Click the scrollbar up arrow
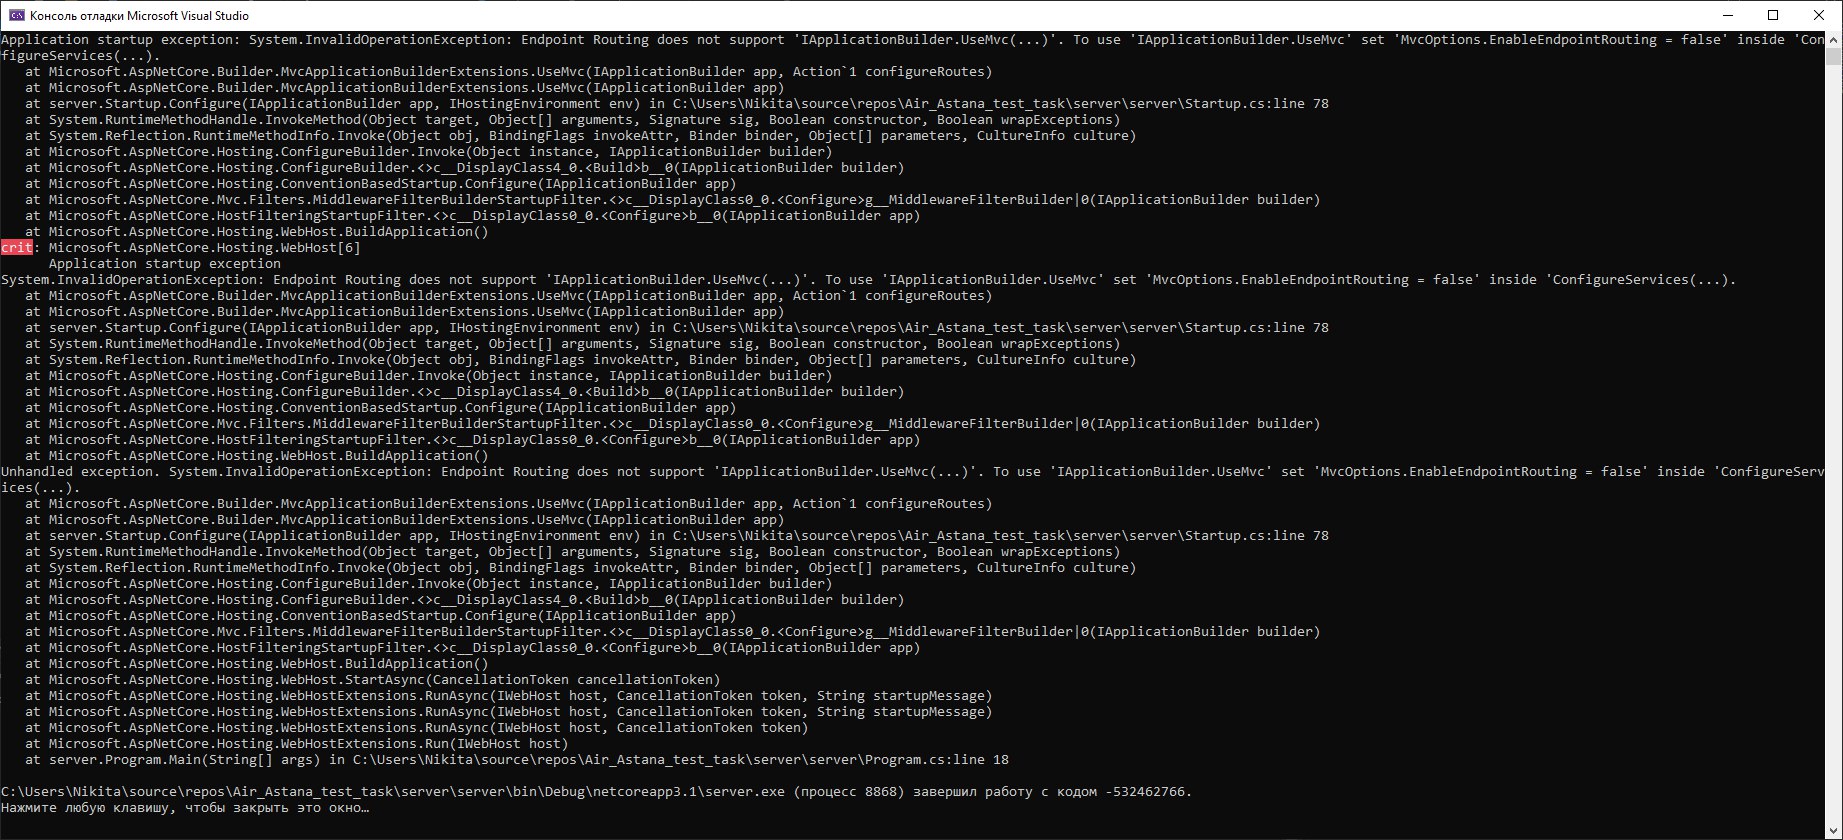The width and height of the screenshot is (1843, 840). 1834,39
